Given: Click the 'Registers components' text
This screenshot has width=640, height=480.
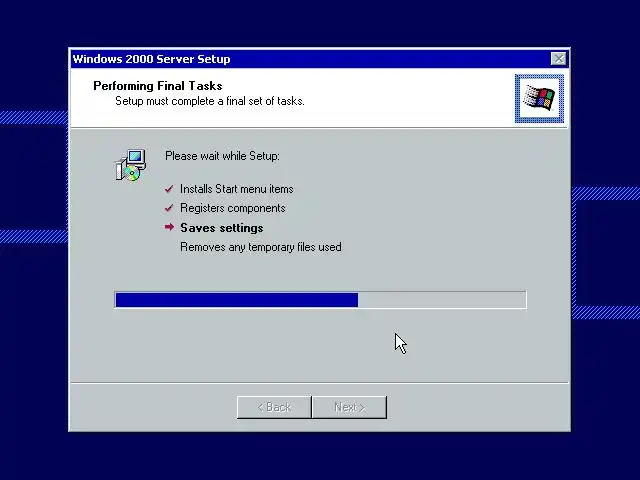Looking at the screenshot, I should (233, 208).
